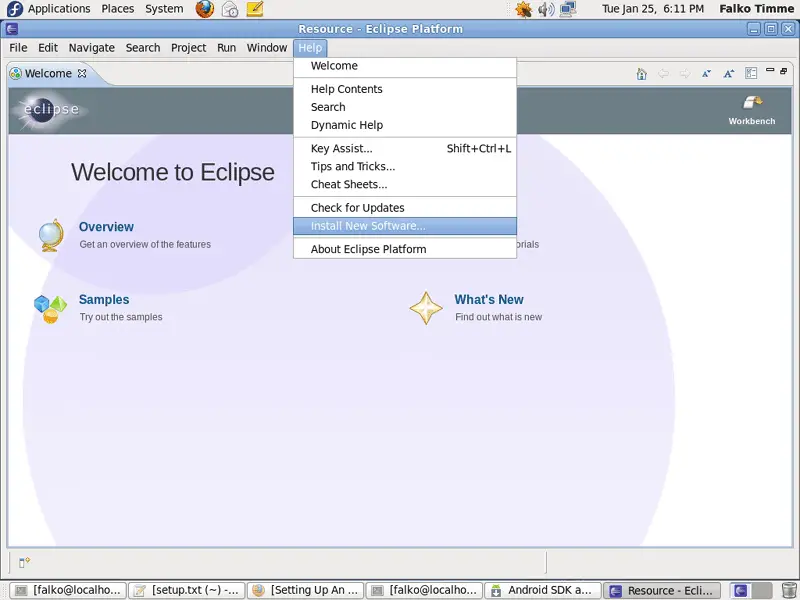Open the Search menu in the menu bar

[x=143, y=47]
